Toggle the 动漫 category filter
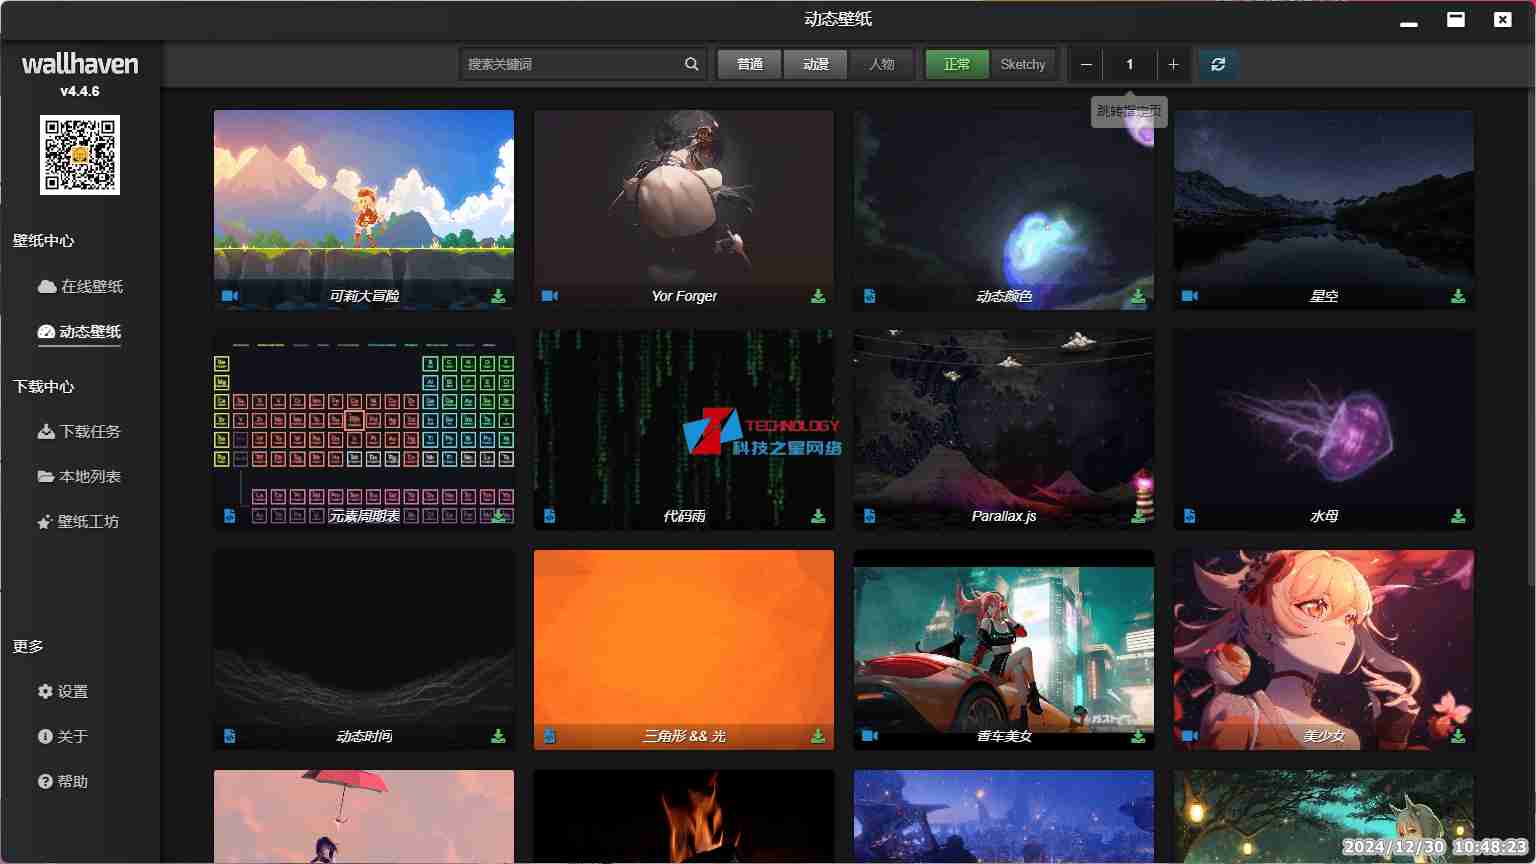Viewport: 1536px width, 864px height. click(x=816, y=64)
